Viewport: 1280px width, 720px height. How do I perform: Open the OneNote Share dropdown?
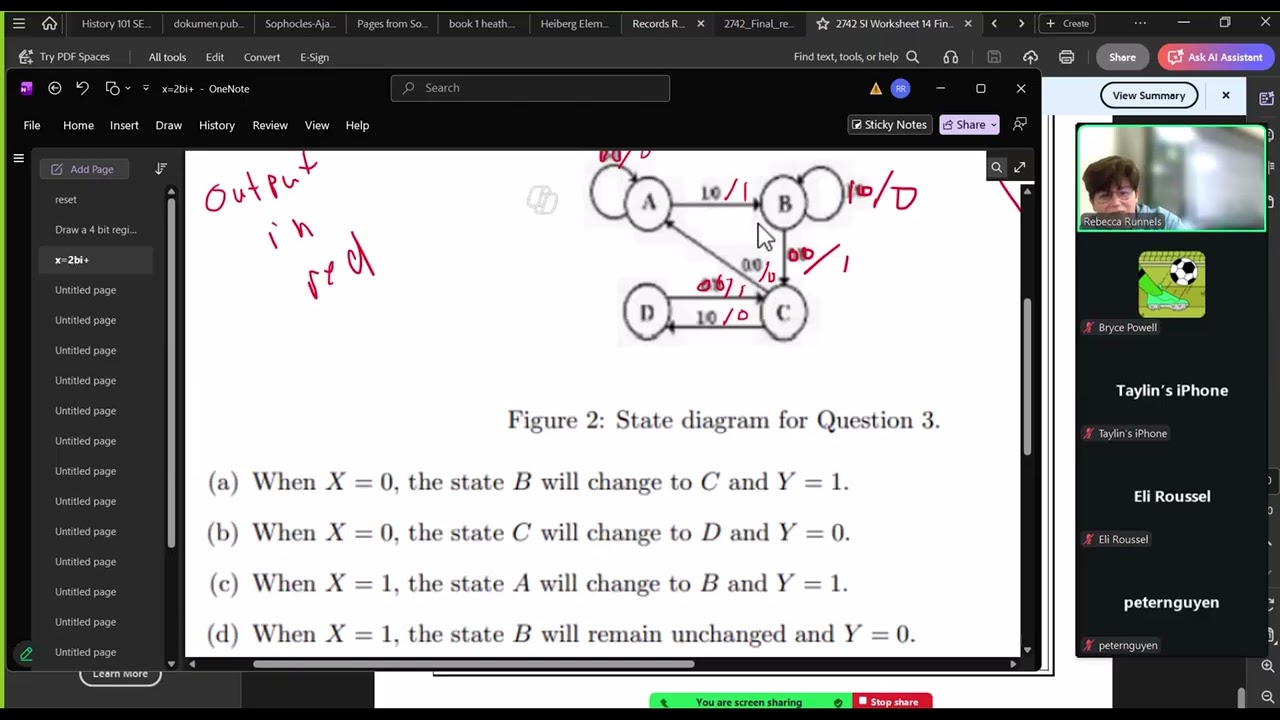tap(970, 125)
